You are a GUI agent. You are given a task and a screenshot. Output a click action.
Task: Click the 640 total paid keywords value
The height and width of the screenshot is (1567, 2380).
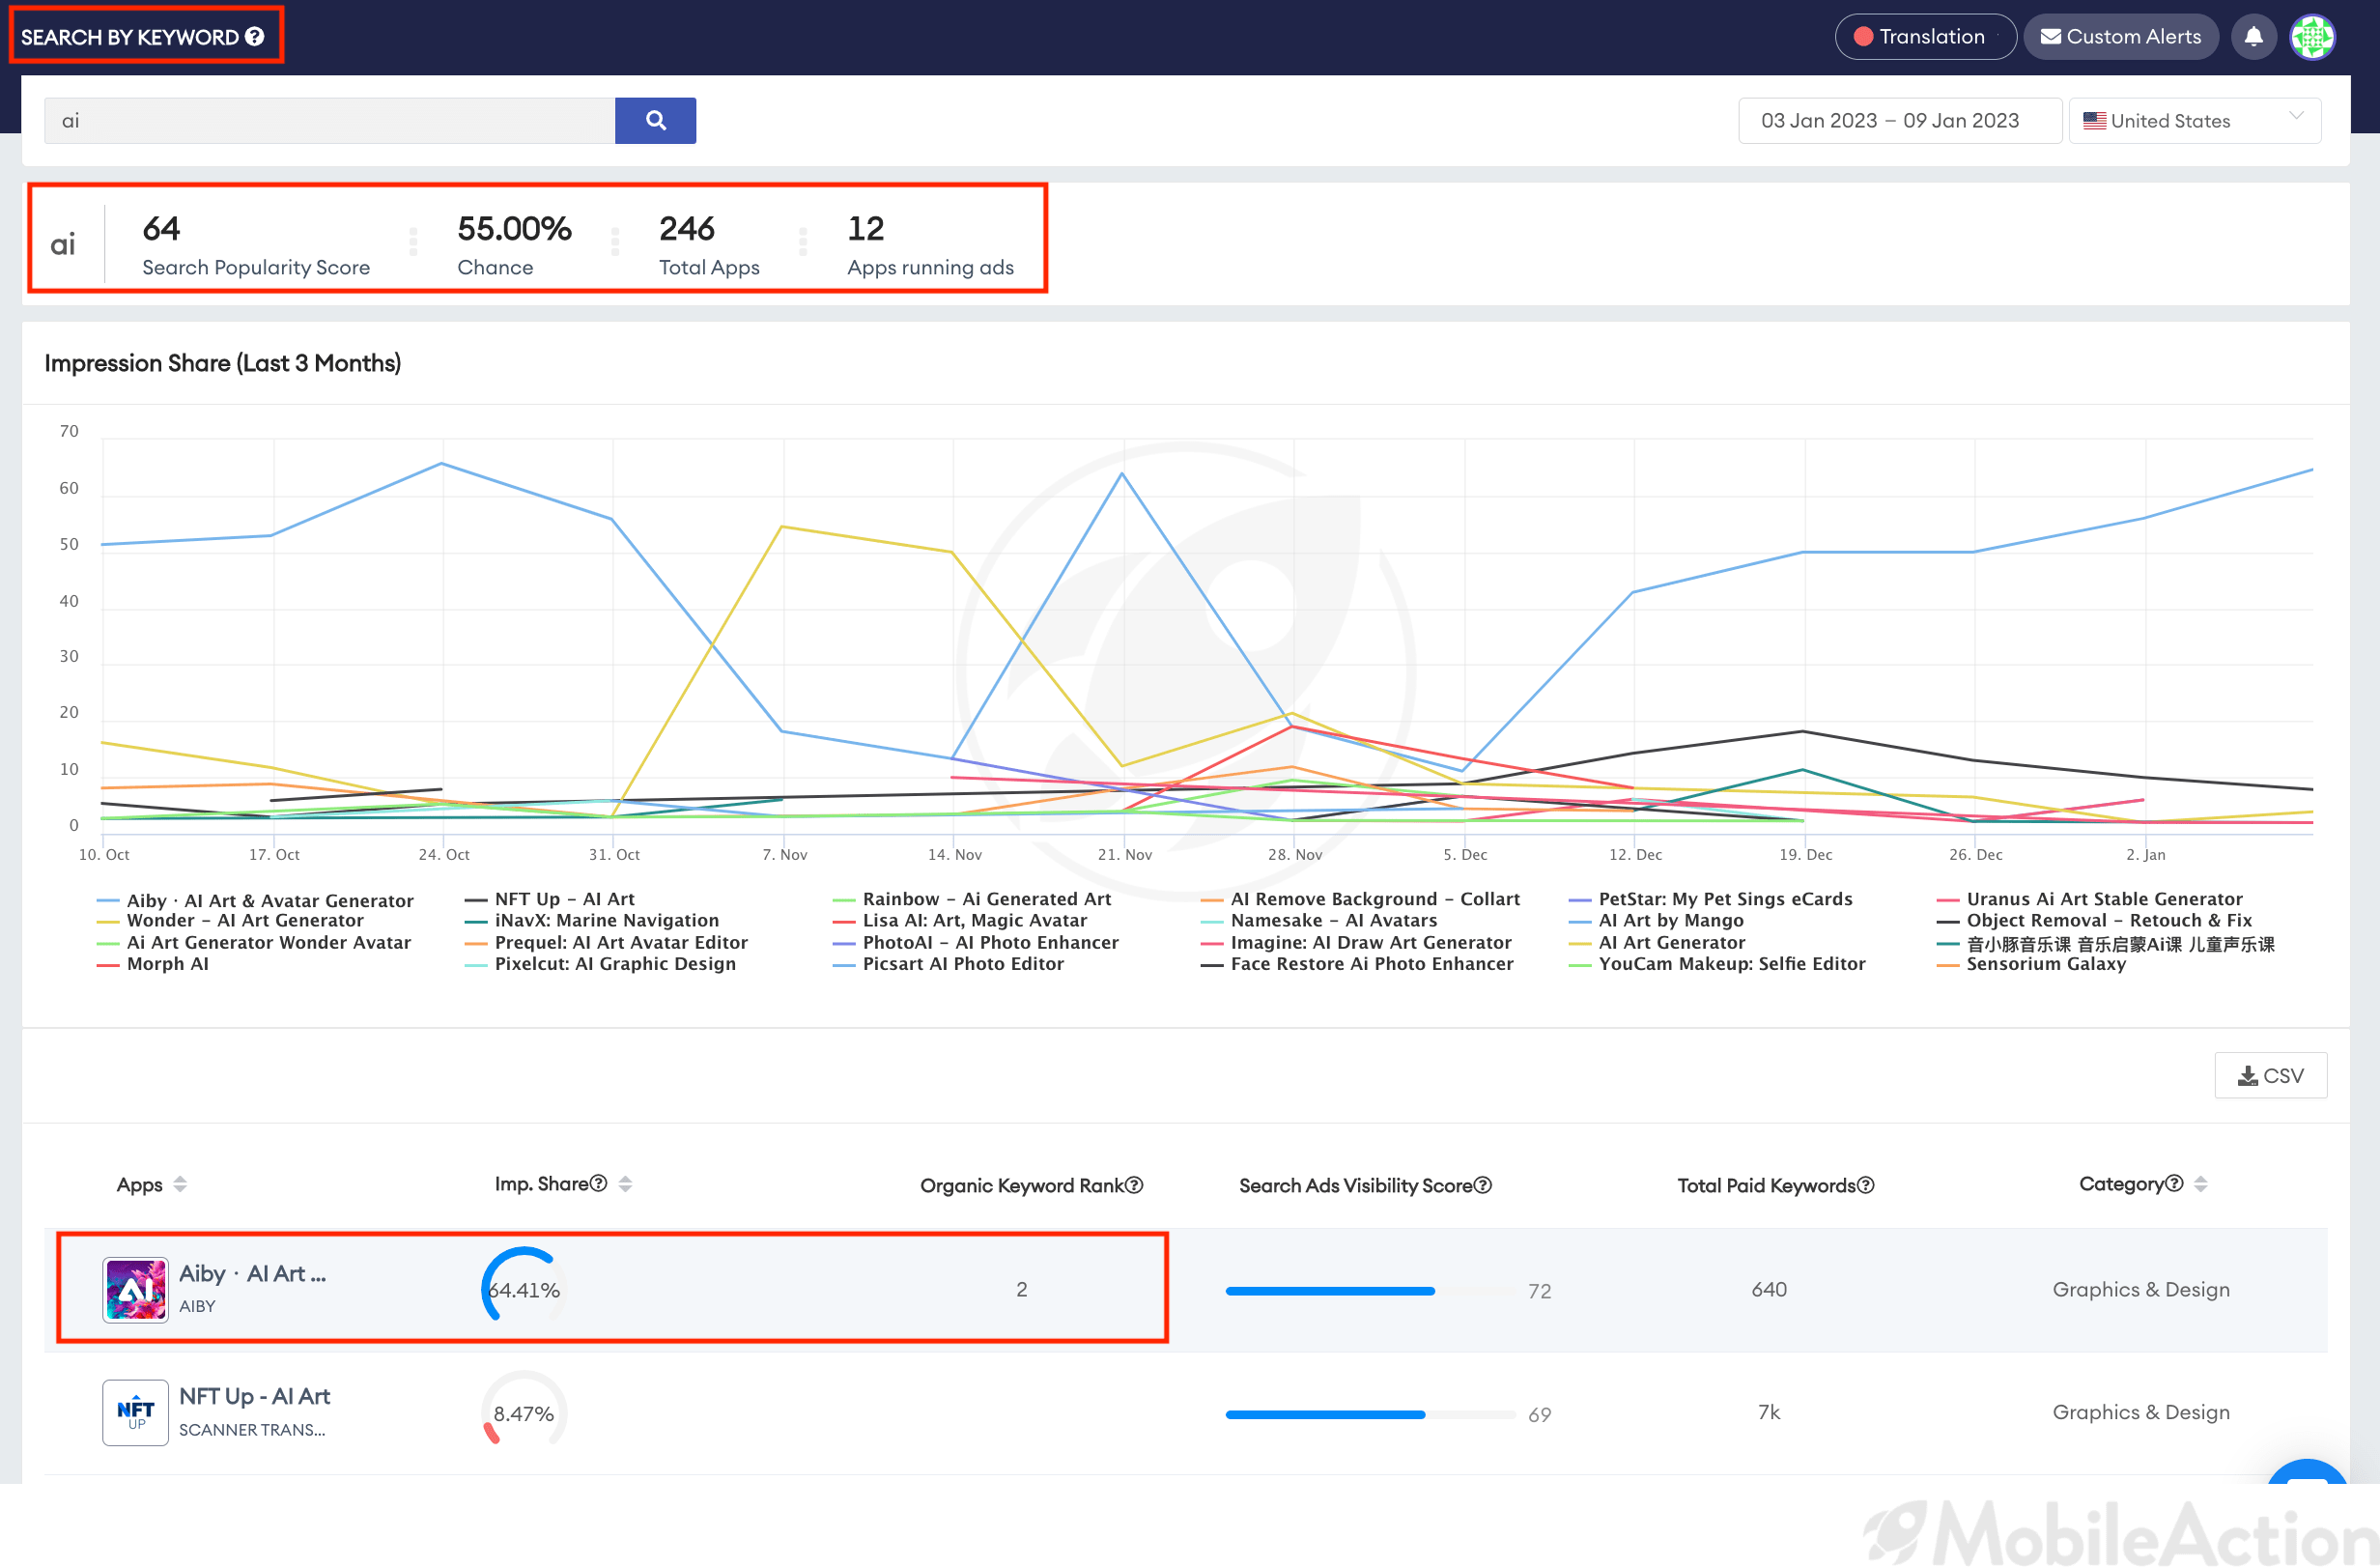coord(1769,1289)
